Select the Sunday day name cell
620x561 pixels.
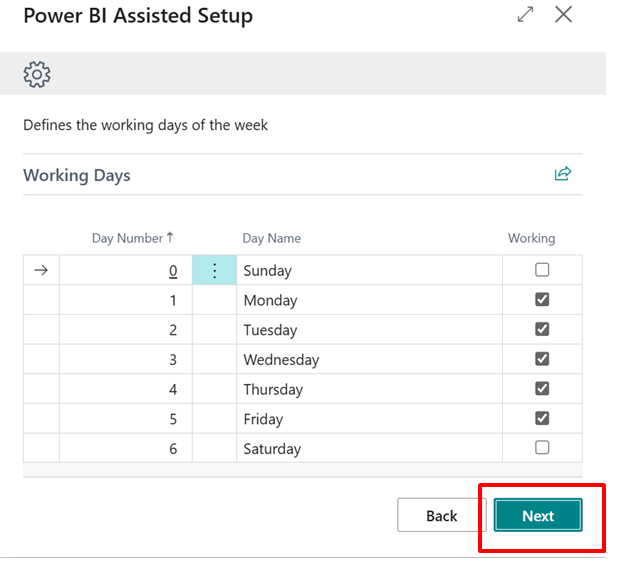tap(369, 270)
